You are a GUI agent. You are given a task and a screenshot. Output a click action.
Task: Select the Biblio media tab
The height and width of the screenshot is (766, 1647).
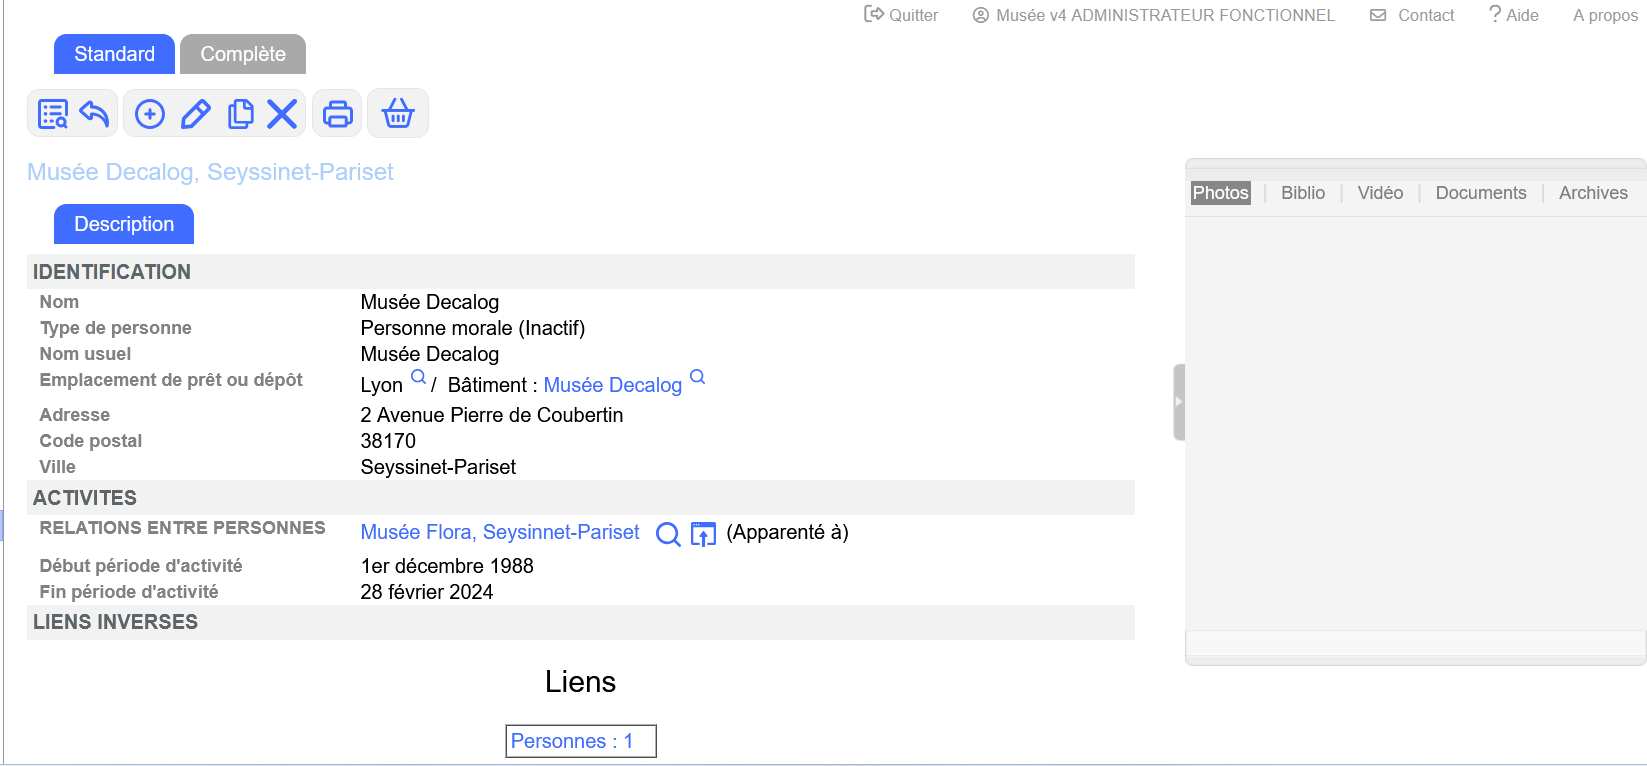tap(1302, 193)
